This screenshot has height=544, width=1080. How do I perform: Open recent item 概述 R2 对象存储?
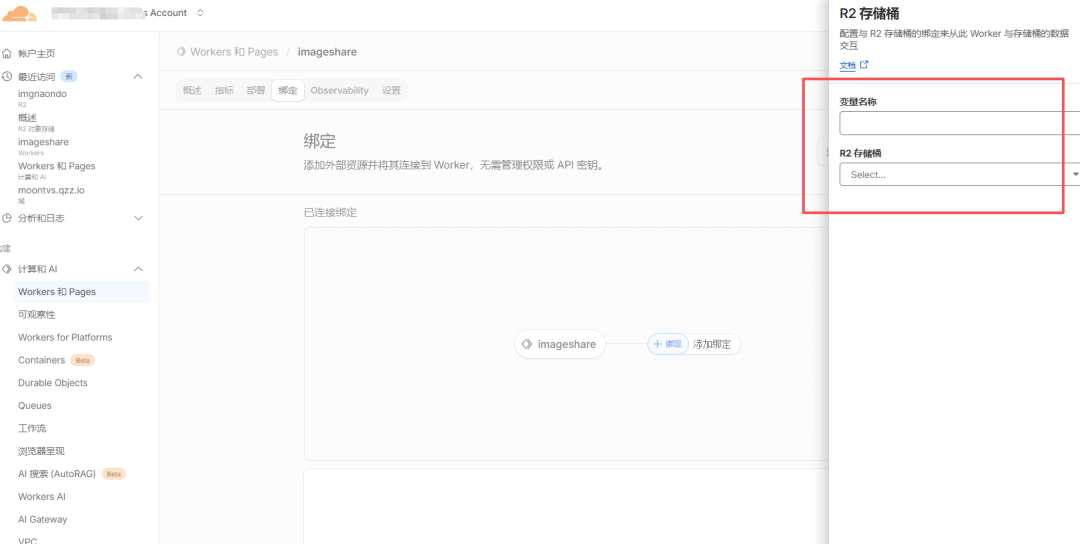[36, 122]
